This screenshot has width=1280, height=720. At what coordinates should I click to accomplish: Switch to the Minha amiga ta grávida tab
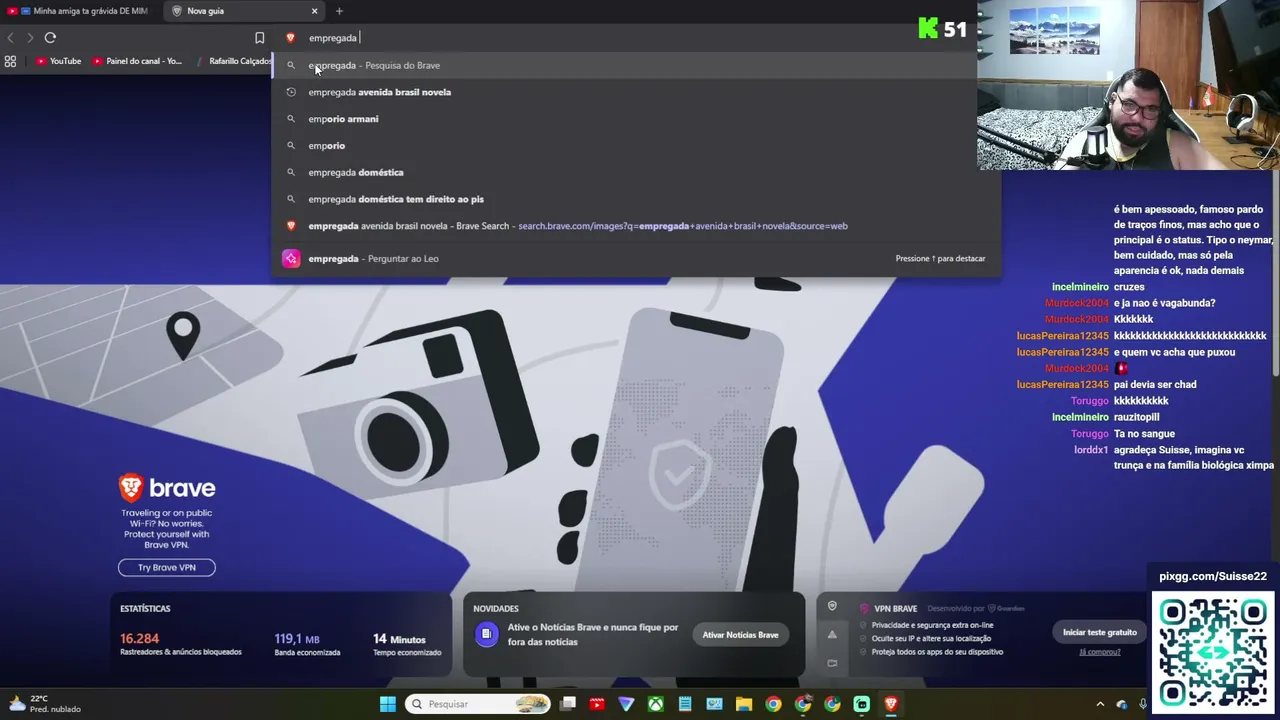click(x=81, y=11)
